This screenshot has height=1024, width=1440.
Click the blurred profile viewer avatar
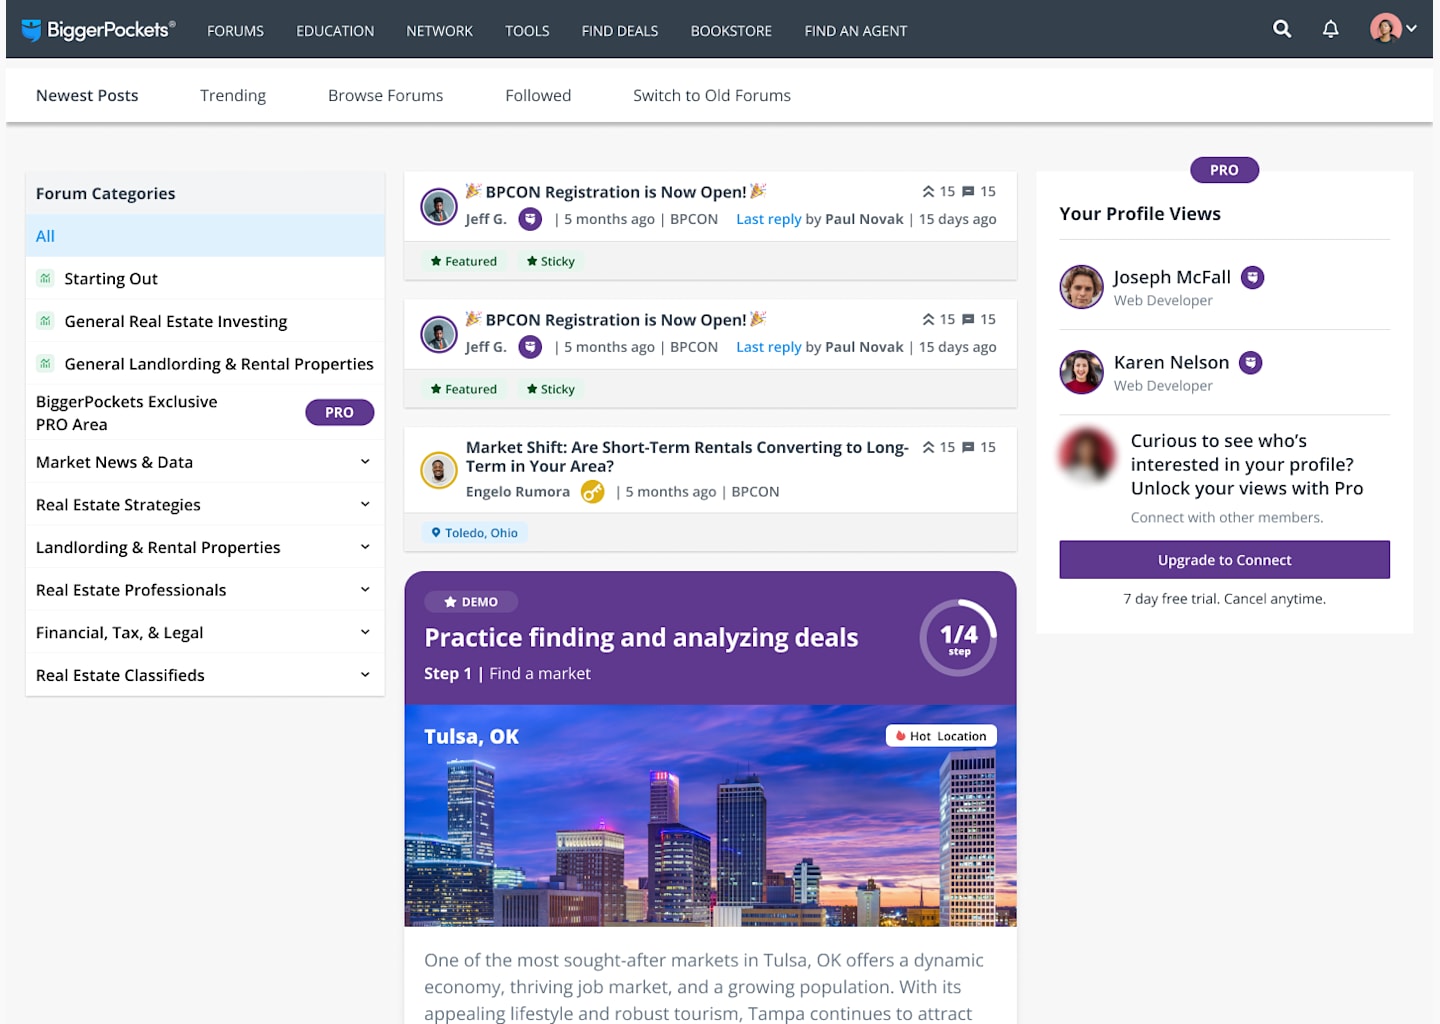click(x=1086, y=456)
